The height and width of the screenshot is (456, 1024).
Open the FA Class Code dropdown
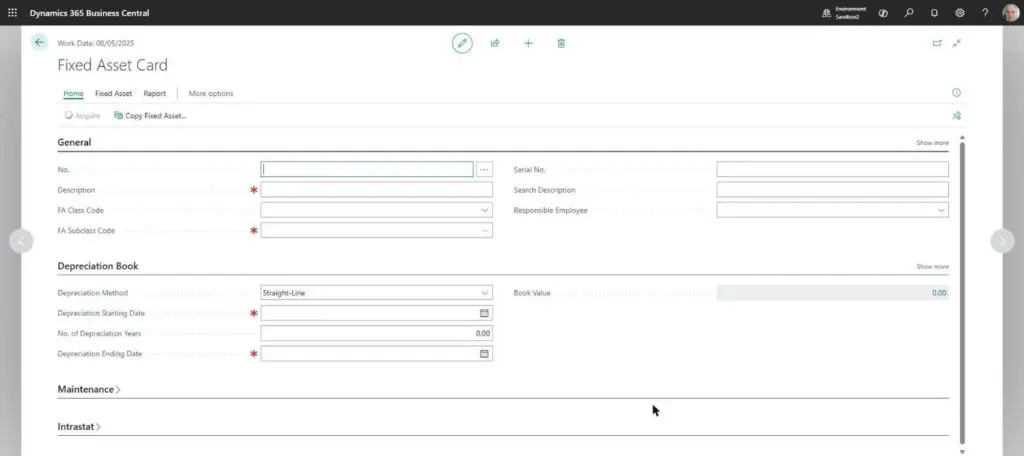[x=485, y=210]
